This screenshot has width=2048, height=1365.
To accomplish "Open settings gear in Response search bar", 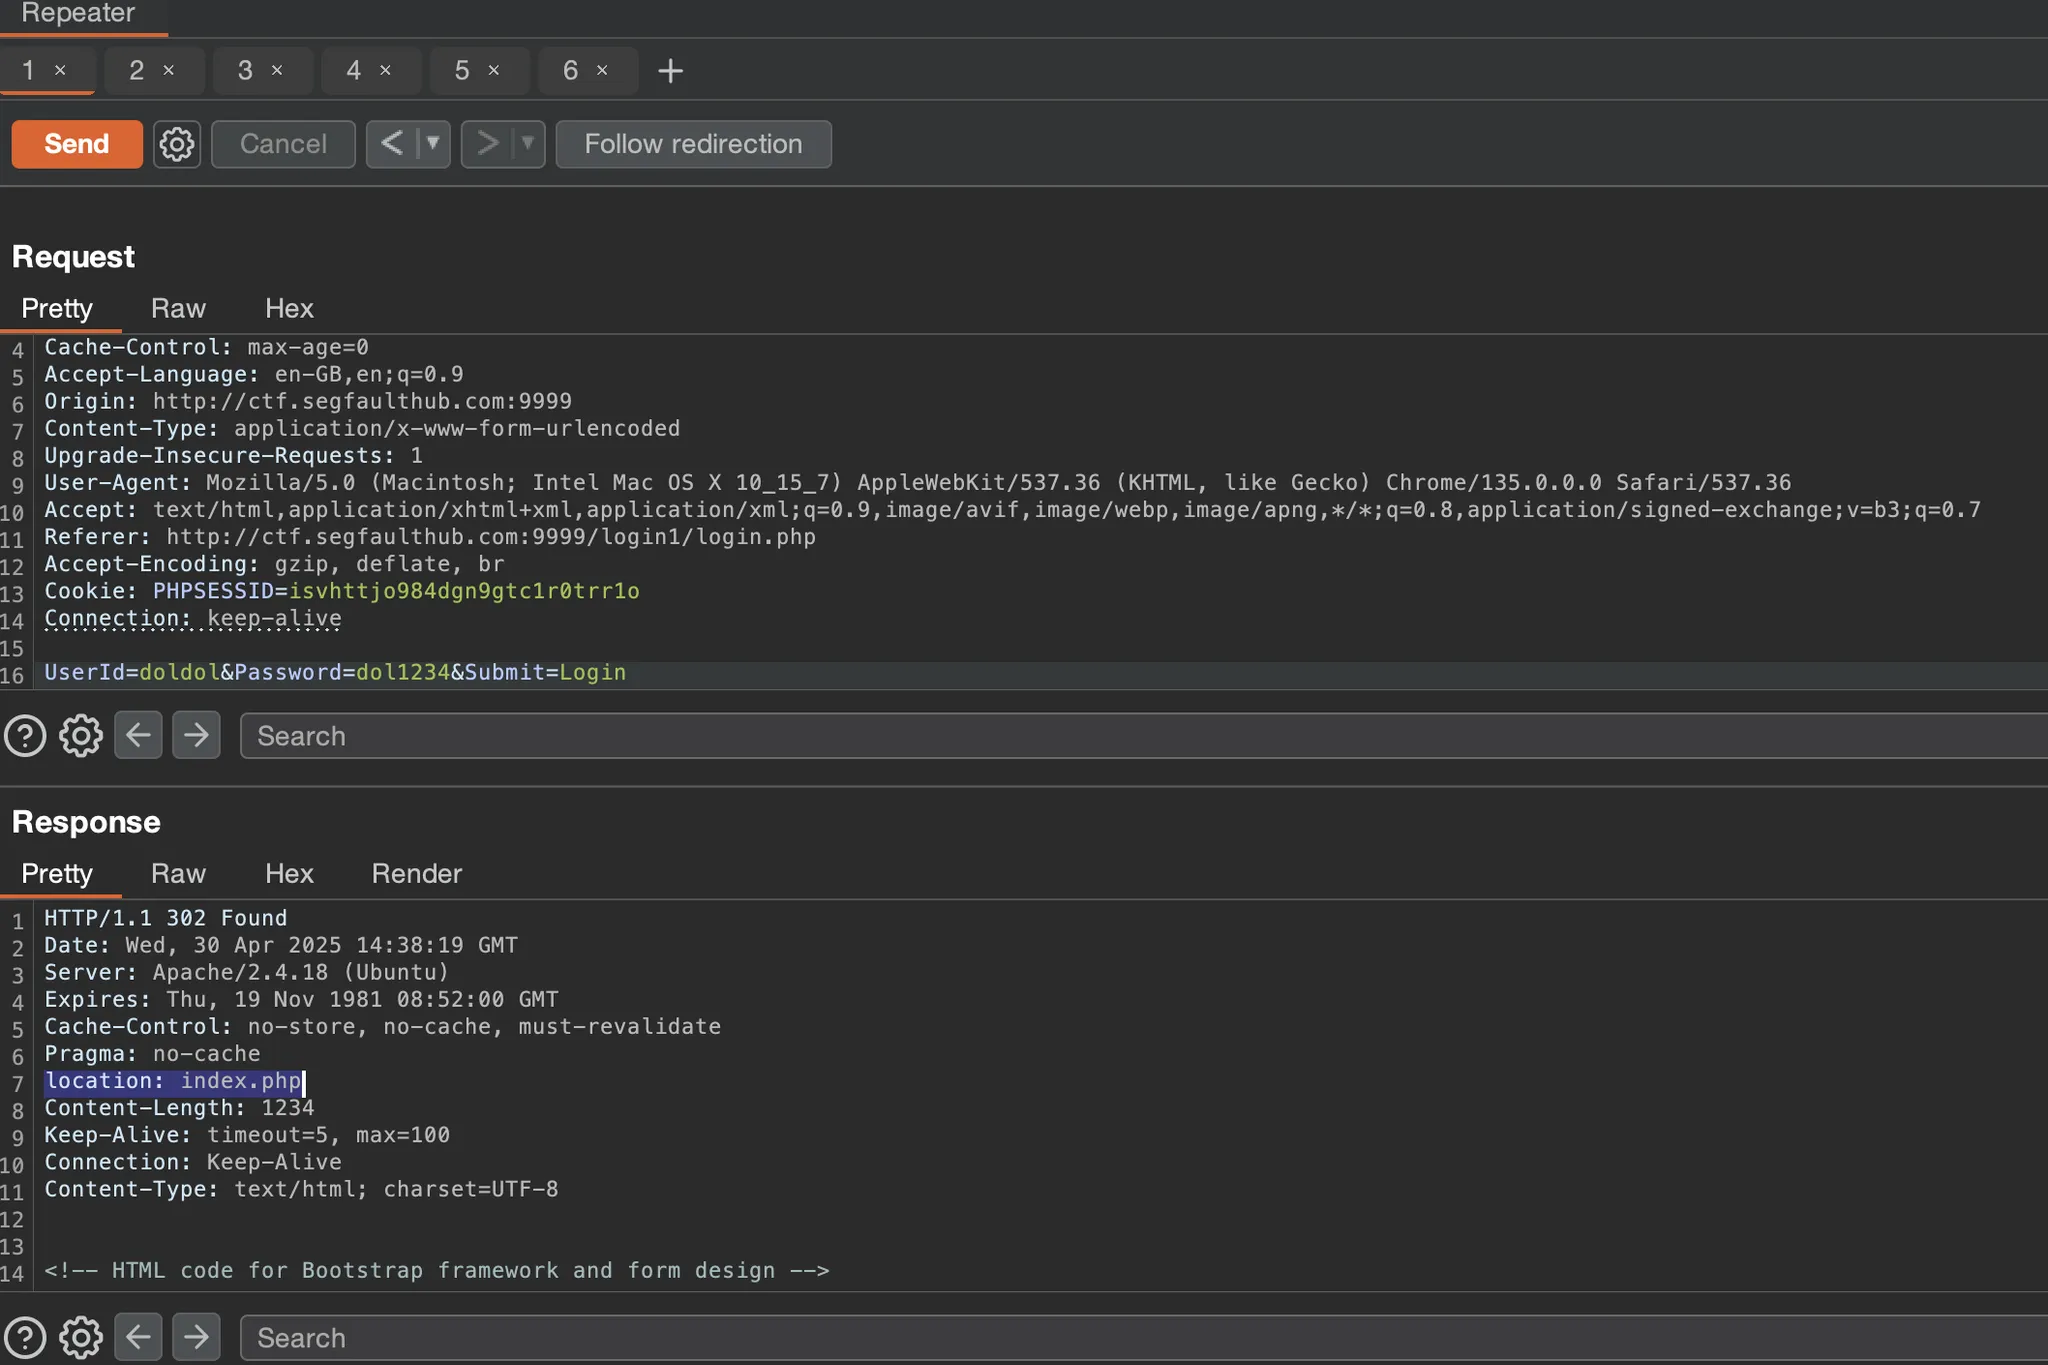I will (81, 1337).
